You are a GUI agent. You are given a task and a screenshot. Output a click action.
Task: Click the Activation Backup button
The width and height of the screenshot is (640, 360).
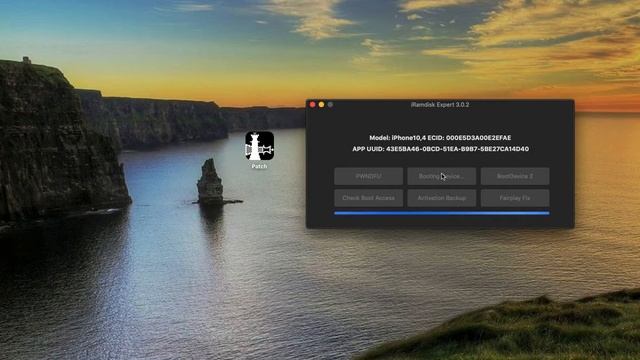coord(442,198)
